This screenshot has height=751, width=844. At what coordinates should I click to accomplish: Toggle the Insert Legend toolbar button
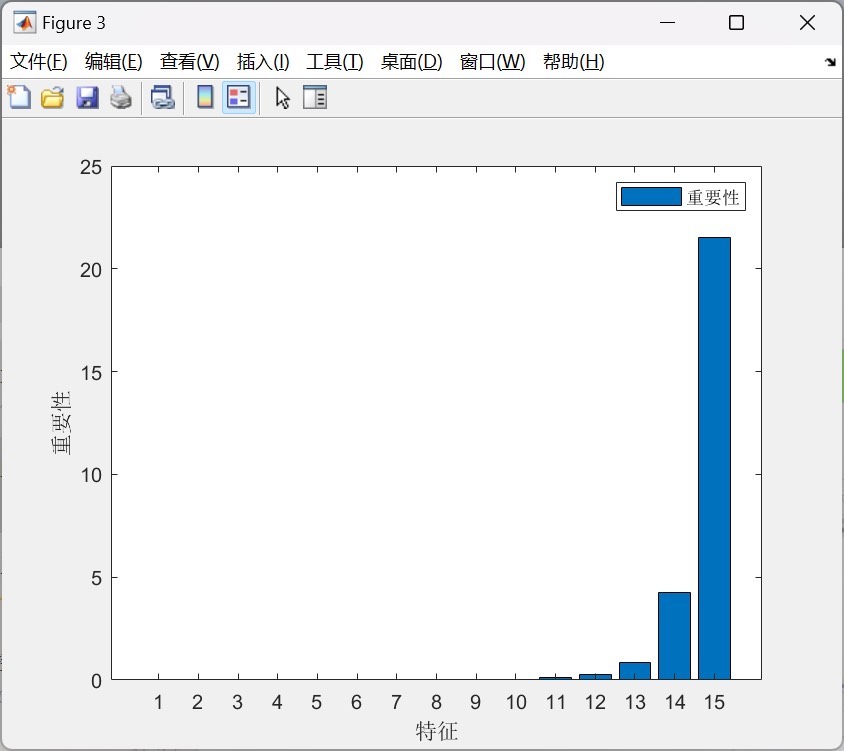pos(238,97)
